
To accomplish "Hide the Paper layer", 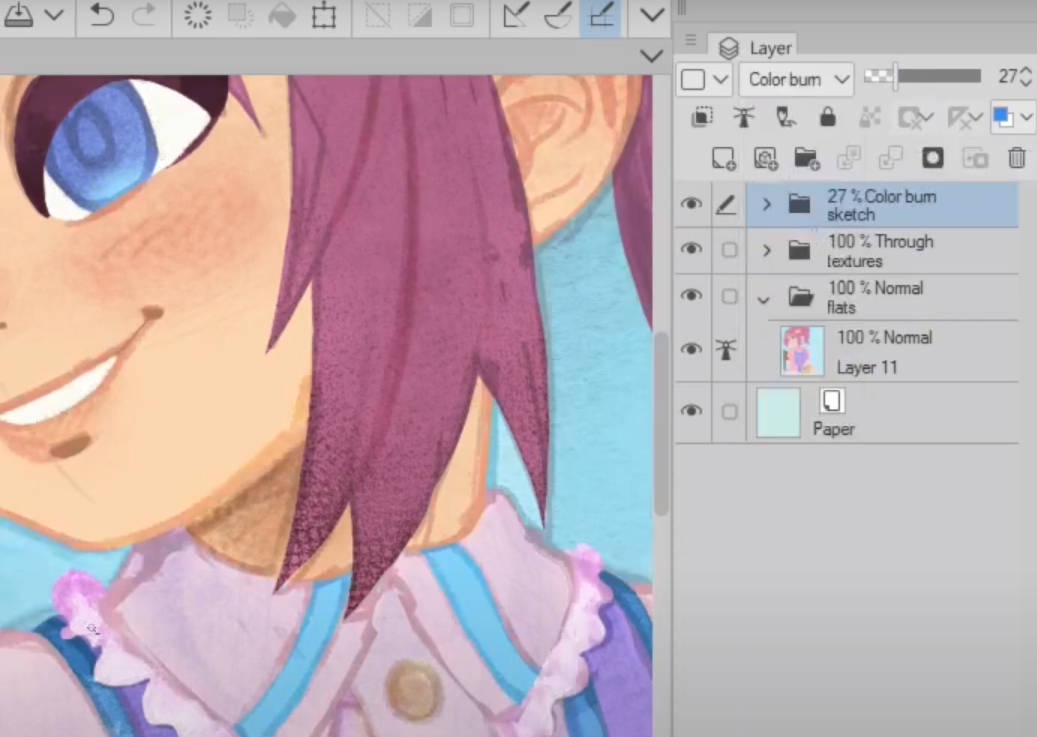I will pyautogui.click(x=691, y=412).
